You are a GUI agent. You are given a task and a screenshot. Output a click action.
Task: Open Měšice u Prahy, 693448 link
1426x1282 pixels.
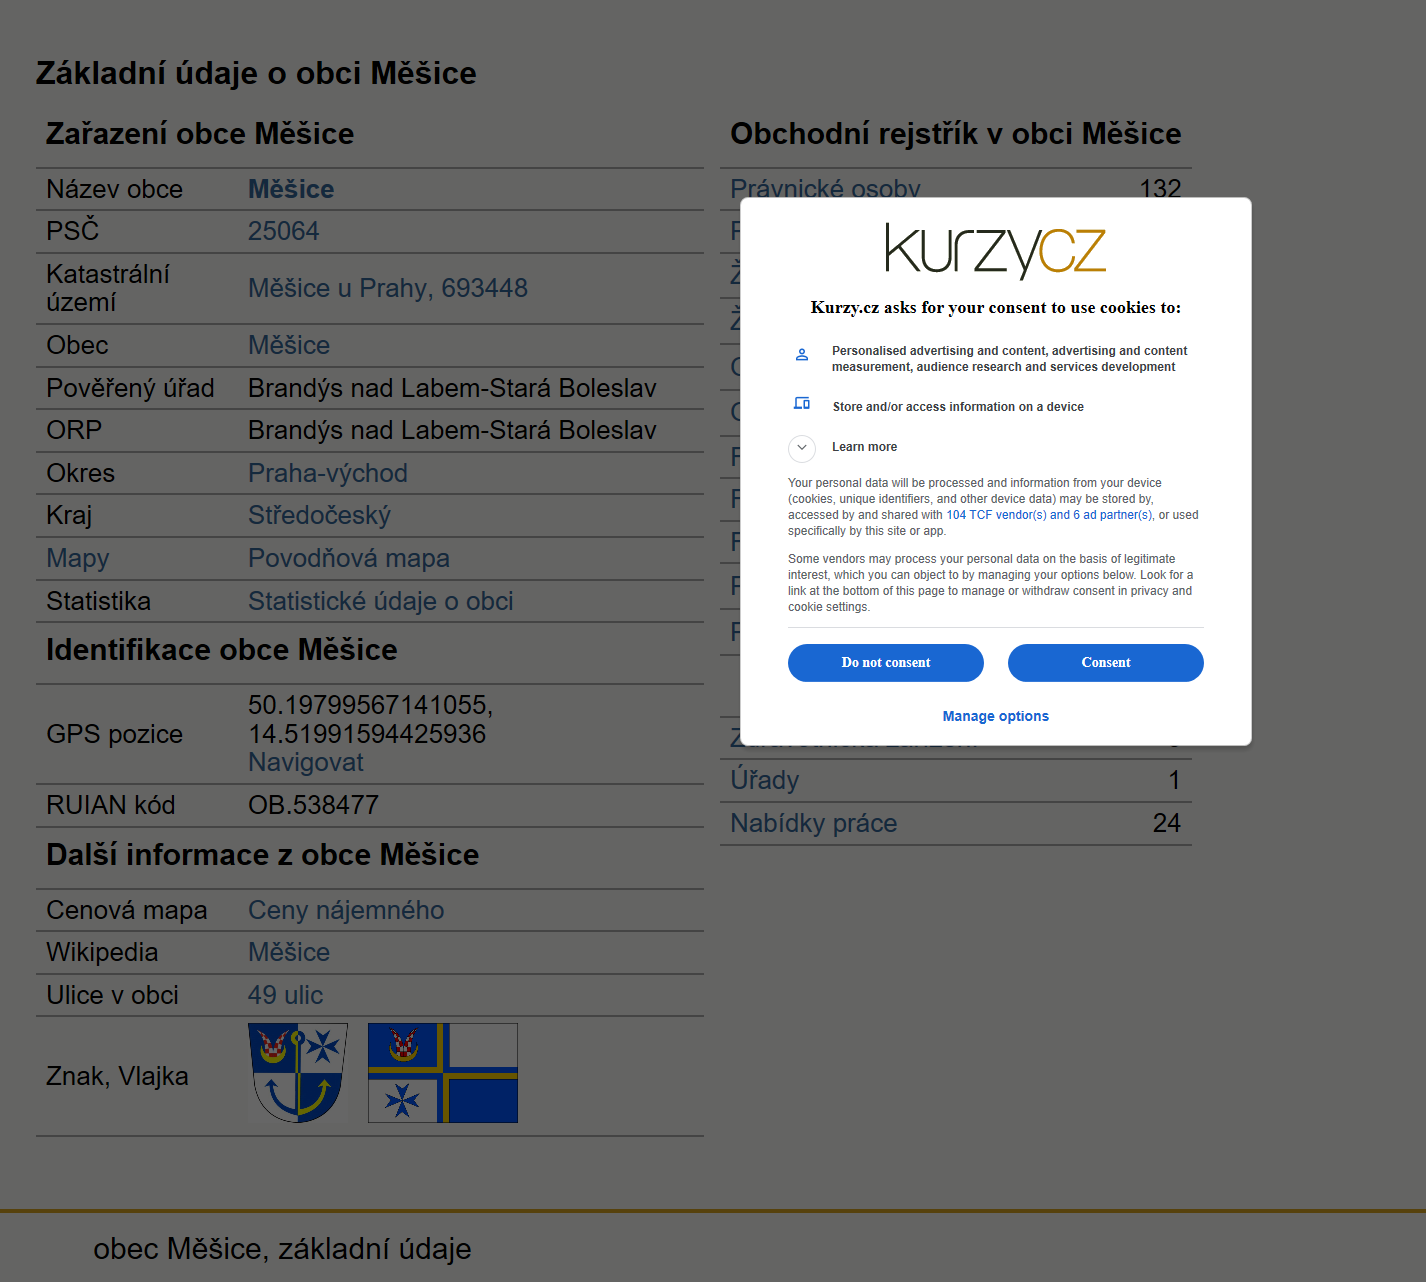[388, 288]
